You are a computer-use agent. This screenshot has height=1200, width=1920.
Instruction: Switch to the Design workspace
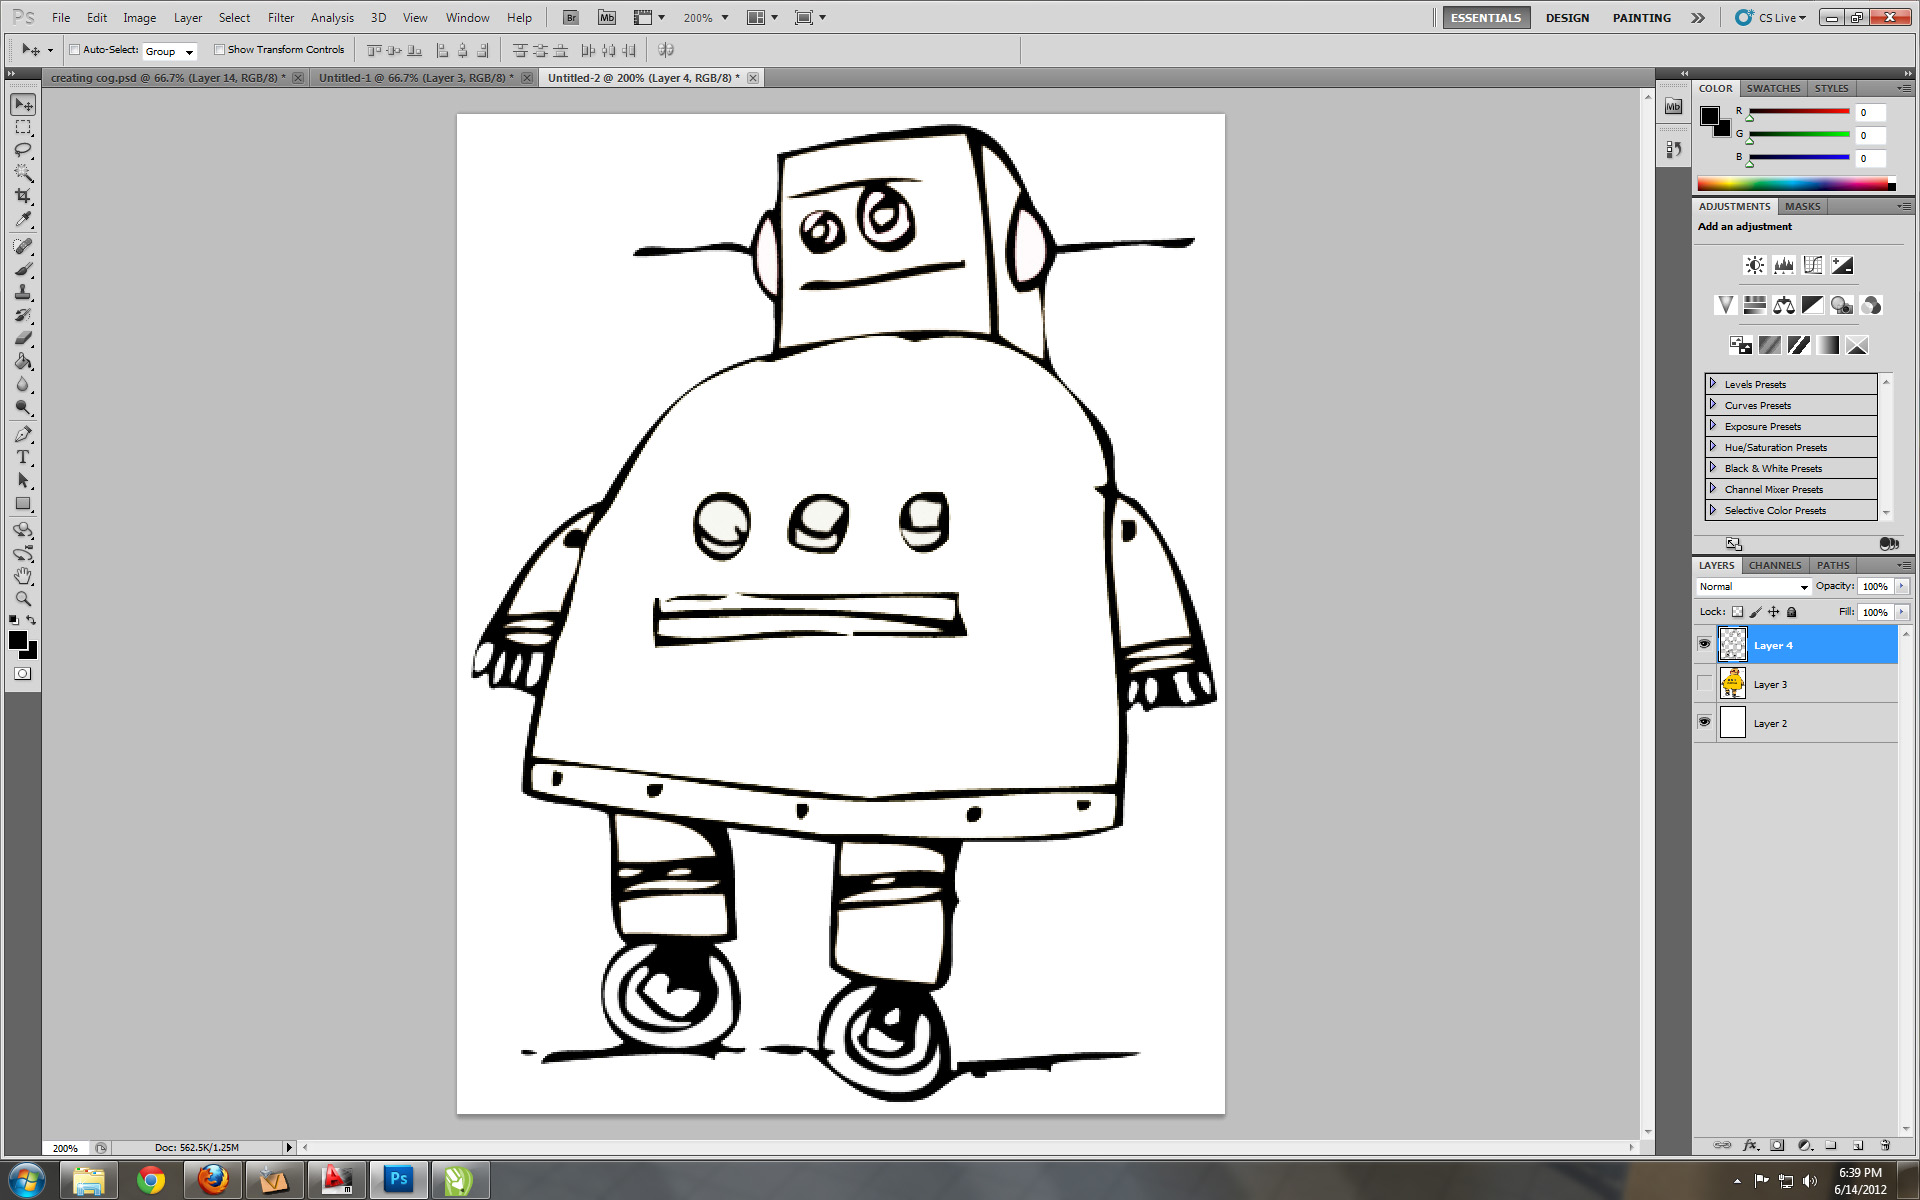pyautogui.click(x=1567, y=18)
